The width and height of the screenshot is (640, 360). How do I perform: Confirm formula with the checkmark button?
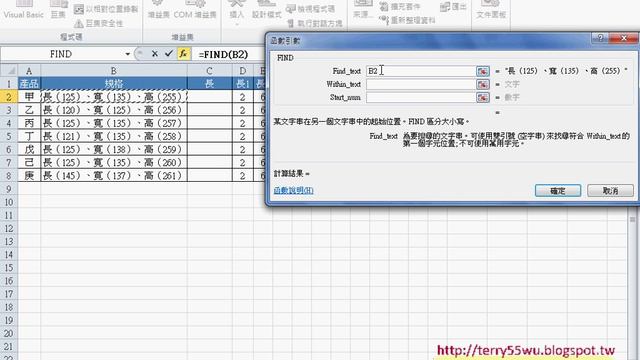click(x=169, y=53)
